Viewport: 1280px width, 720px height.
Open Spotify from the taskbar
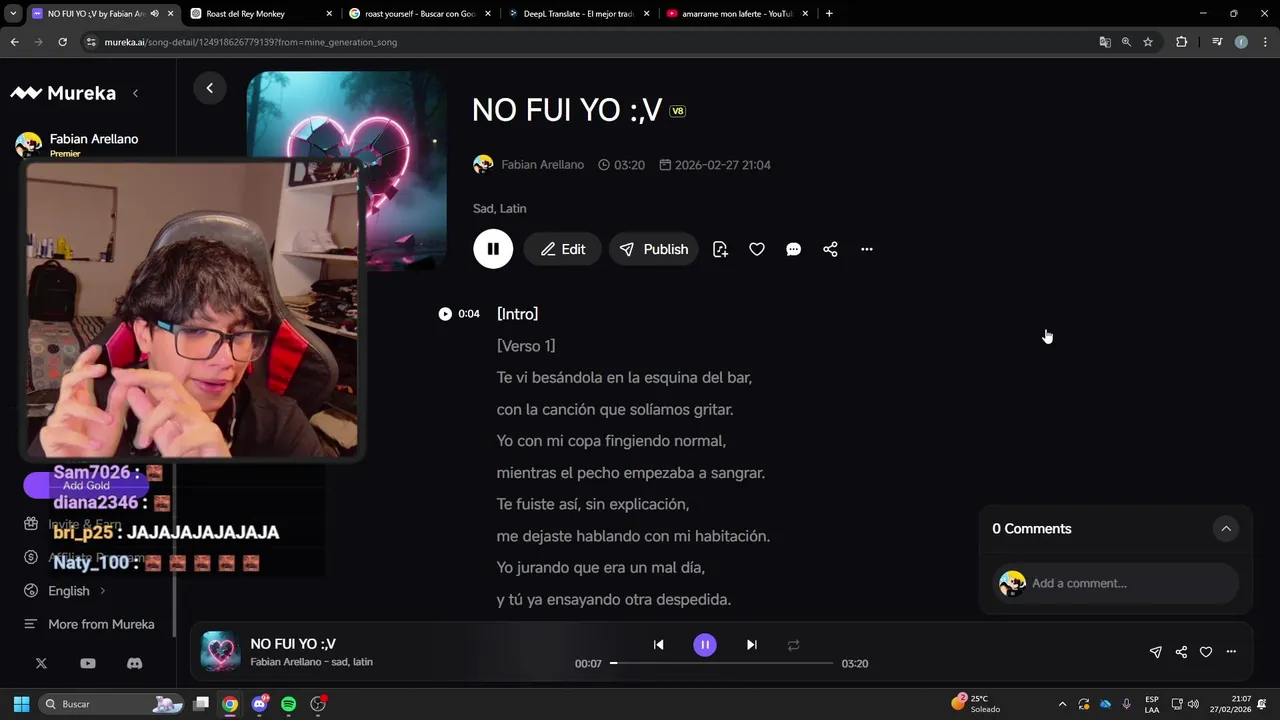click(289, 704)
